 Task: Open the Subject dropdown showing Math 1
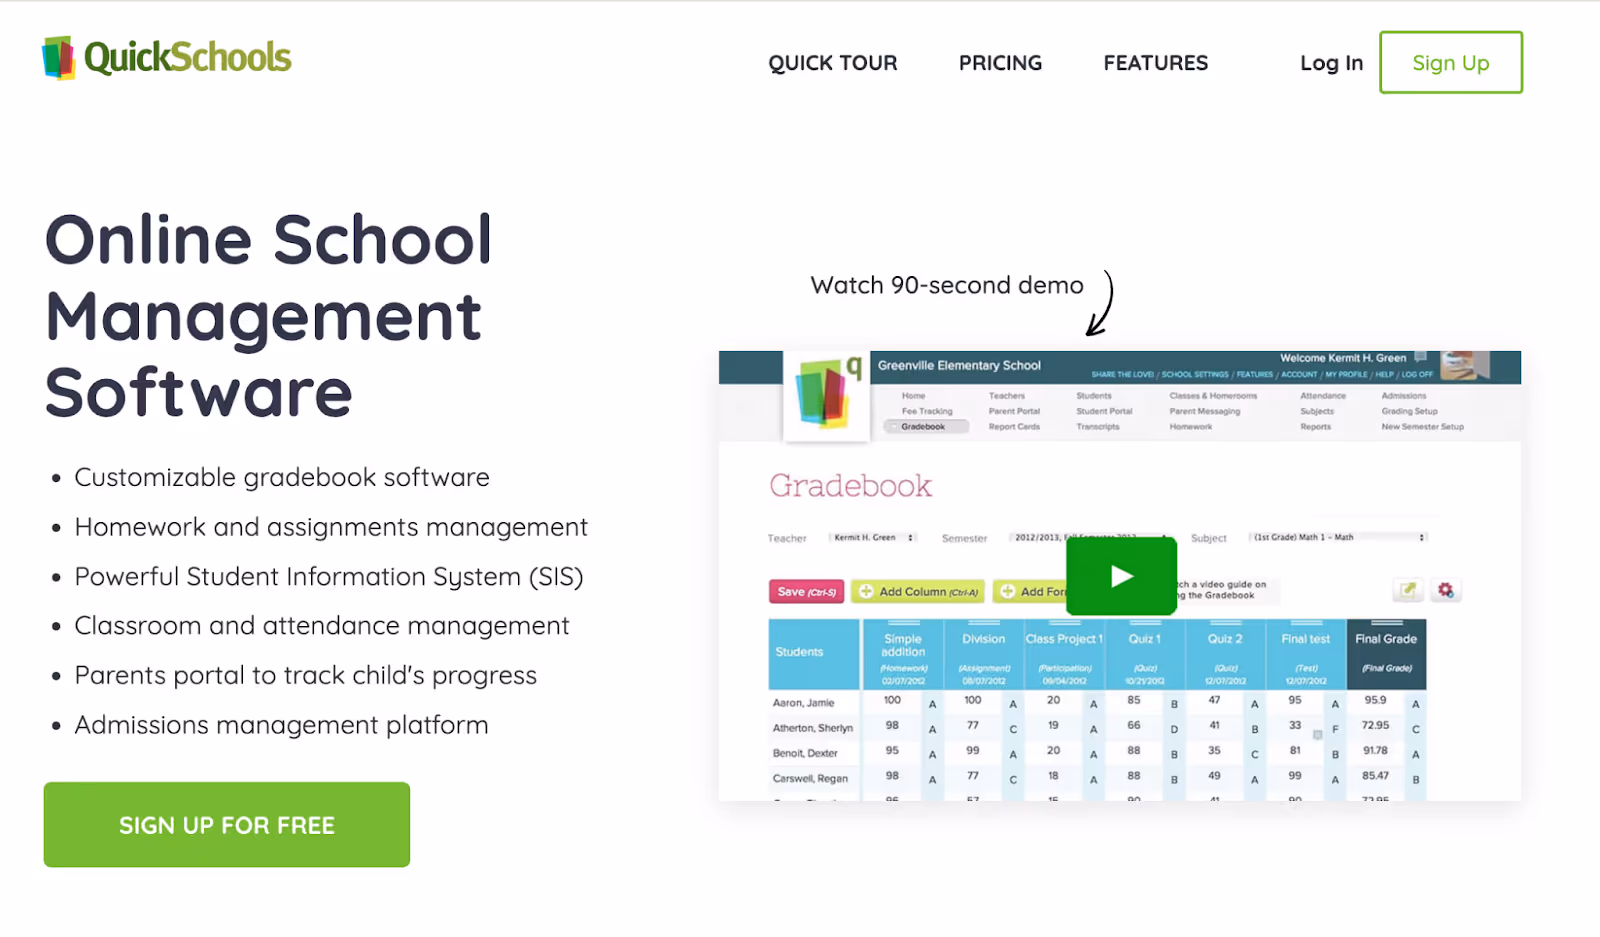(x=1338, y=538)
